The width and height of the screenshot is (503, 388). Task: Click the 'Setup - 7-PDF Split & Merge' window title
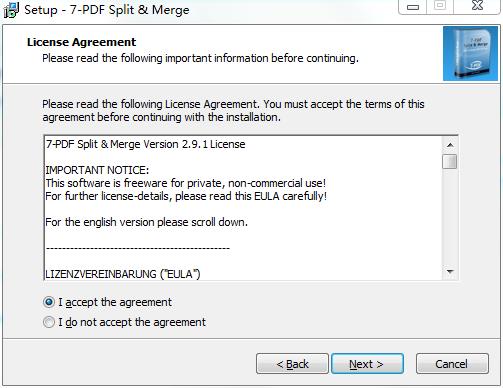pyautogui.click(x=107, y=10)
